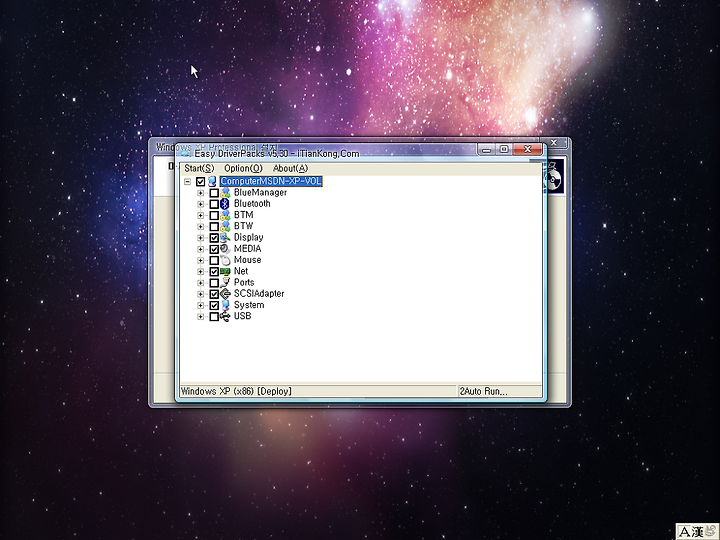The image size is (720, 540).
Task: Click the USB symbol icon
Action: (225, 316)
